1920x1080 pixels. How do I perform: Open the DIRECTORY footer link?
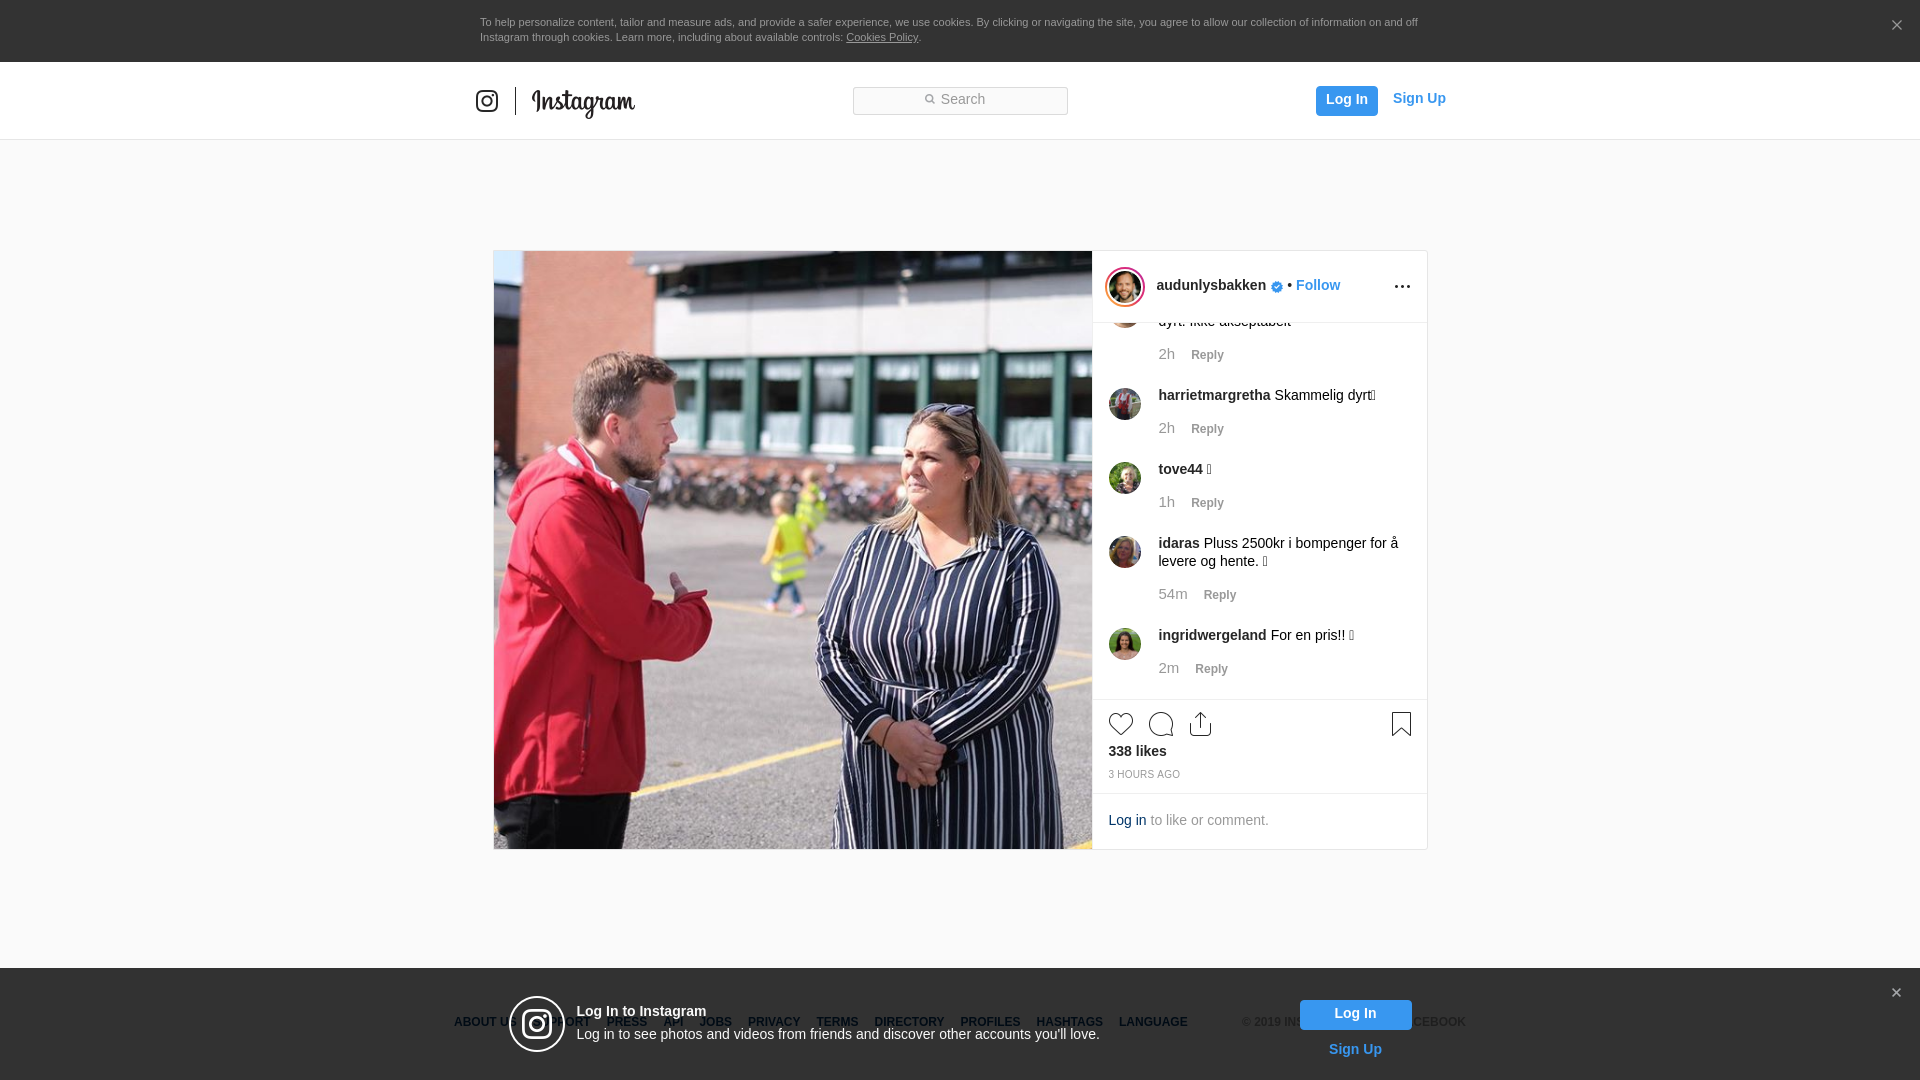pos(909,1022)
